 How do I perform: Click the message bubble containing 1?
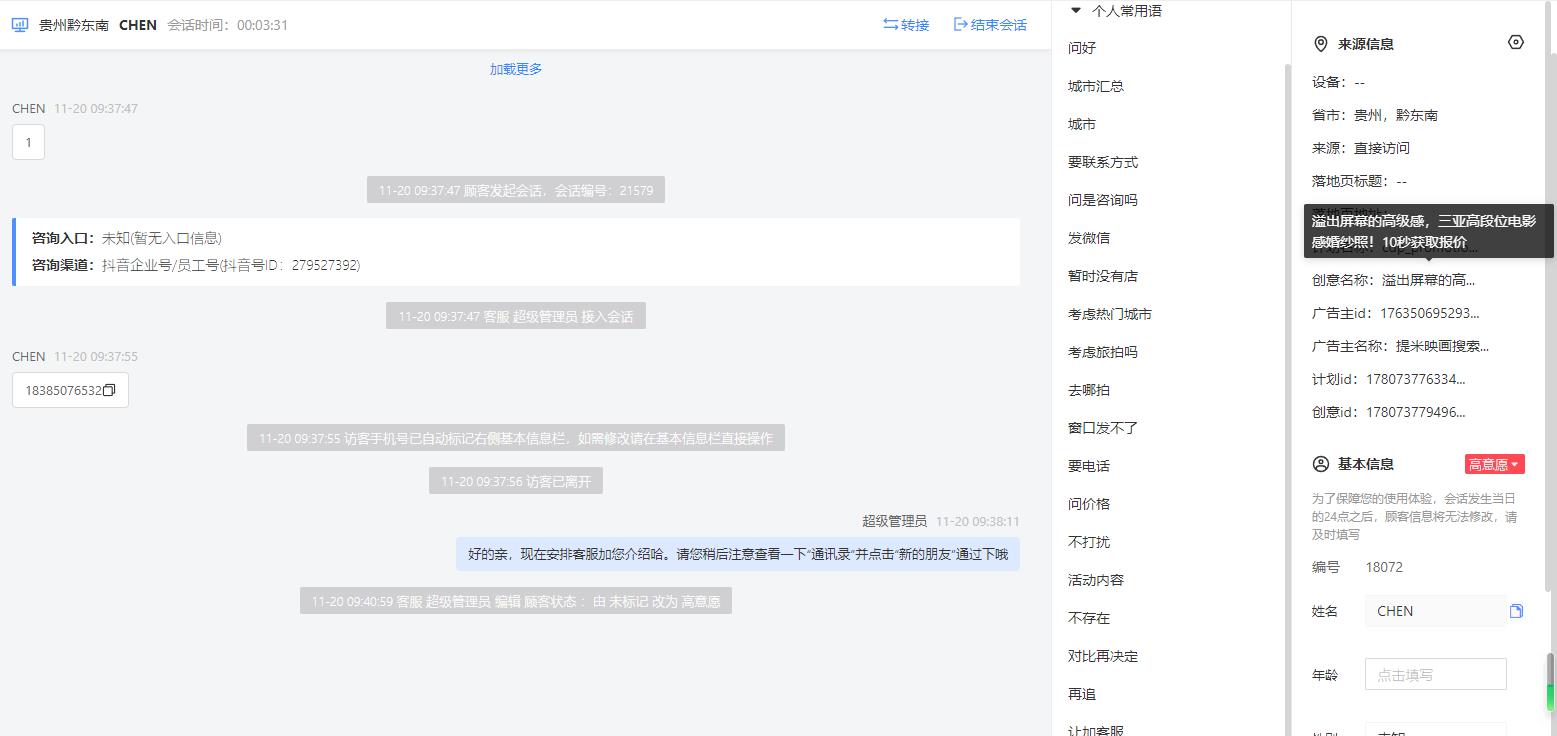click(x=28, y=142)
